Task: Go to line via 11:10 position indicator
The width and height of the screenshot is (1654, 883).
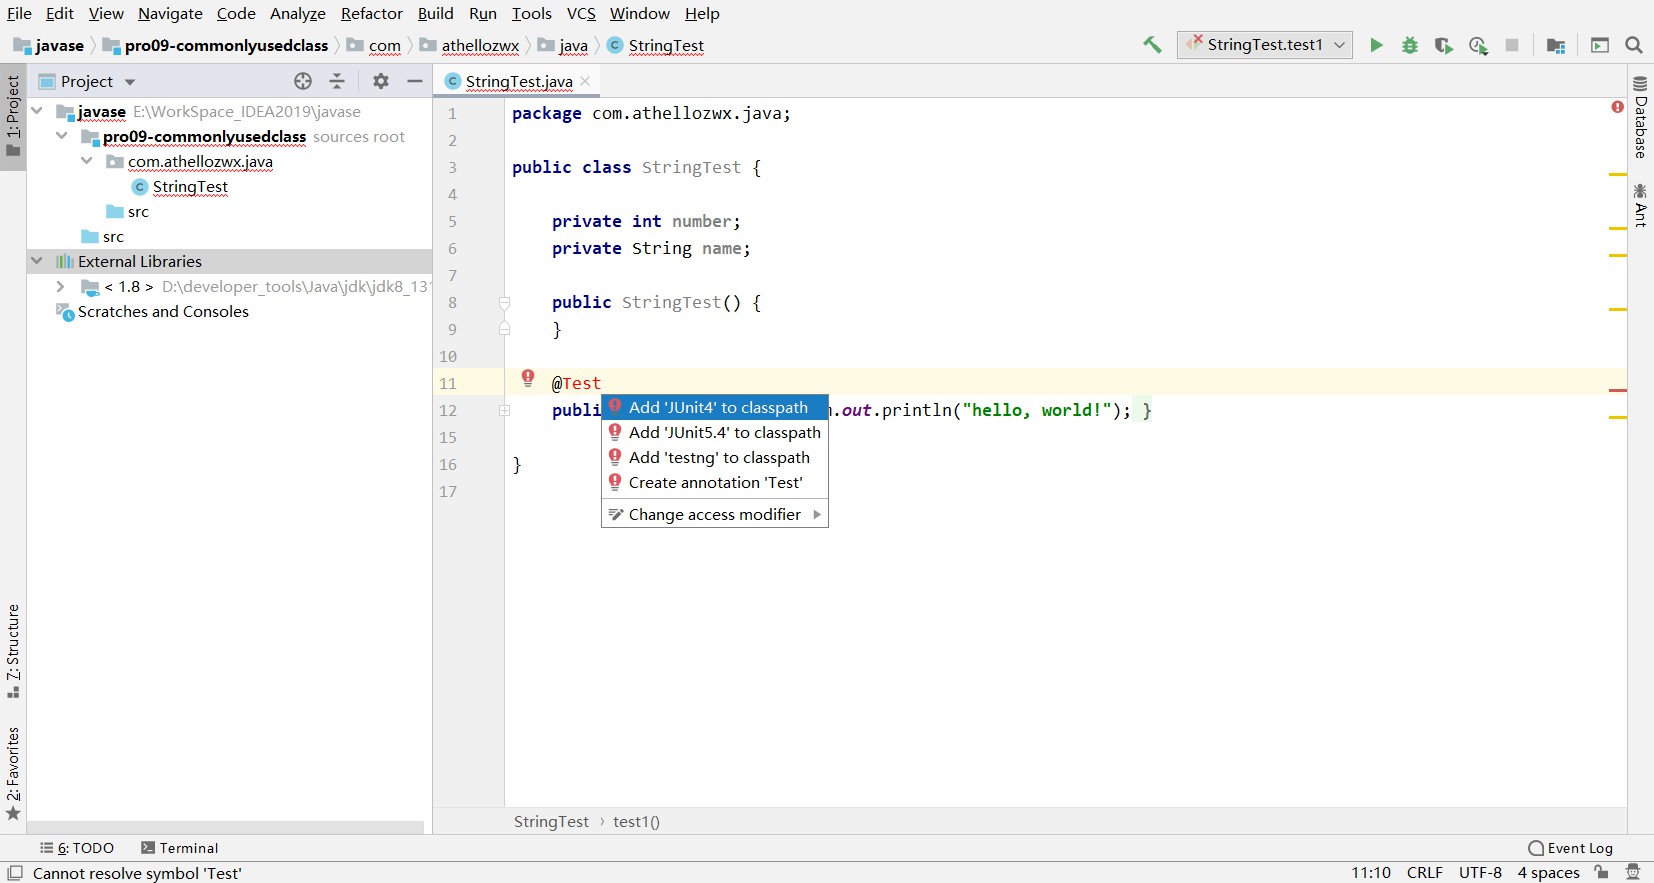Action: (1371, 872)
